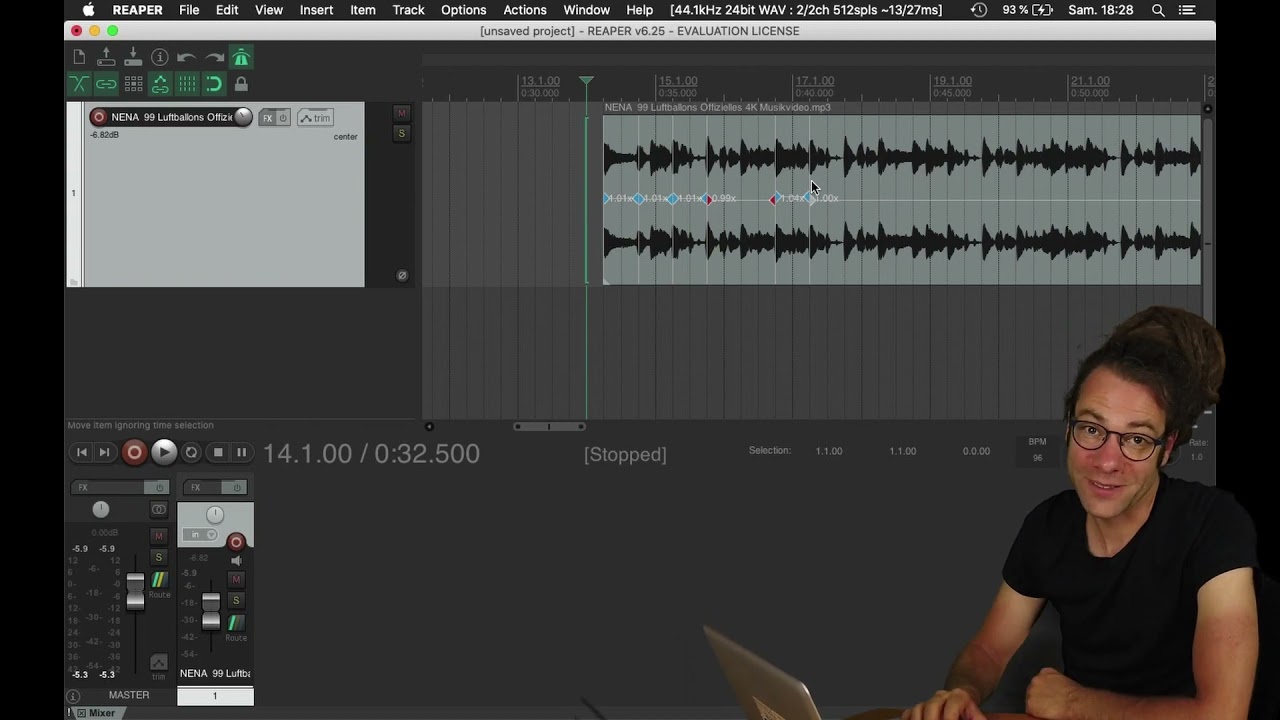Toggle grid lines display icon
1280x720 pixels.
pos(187,84)
